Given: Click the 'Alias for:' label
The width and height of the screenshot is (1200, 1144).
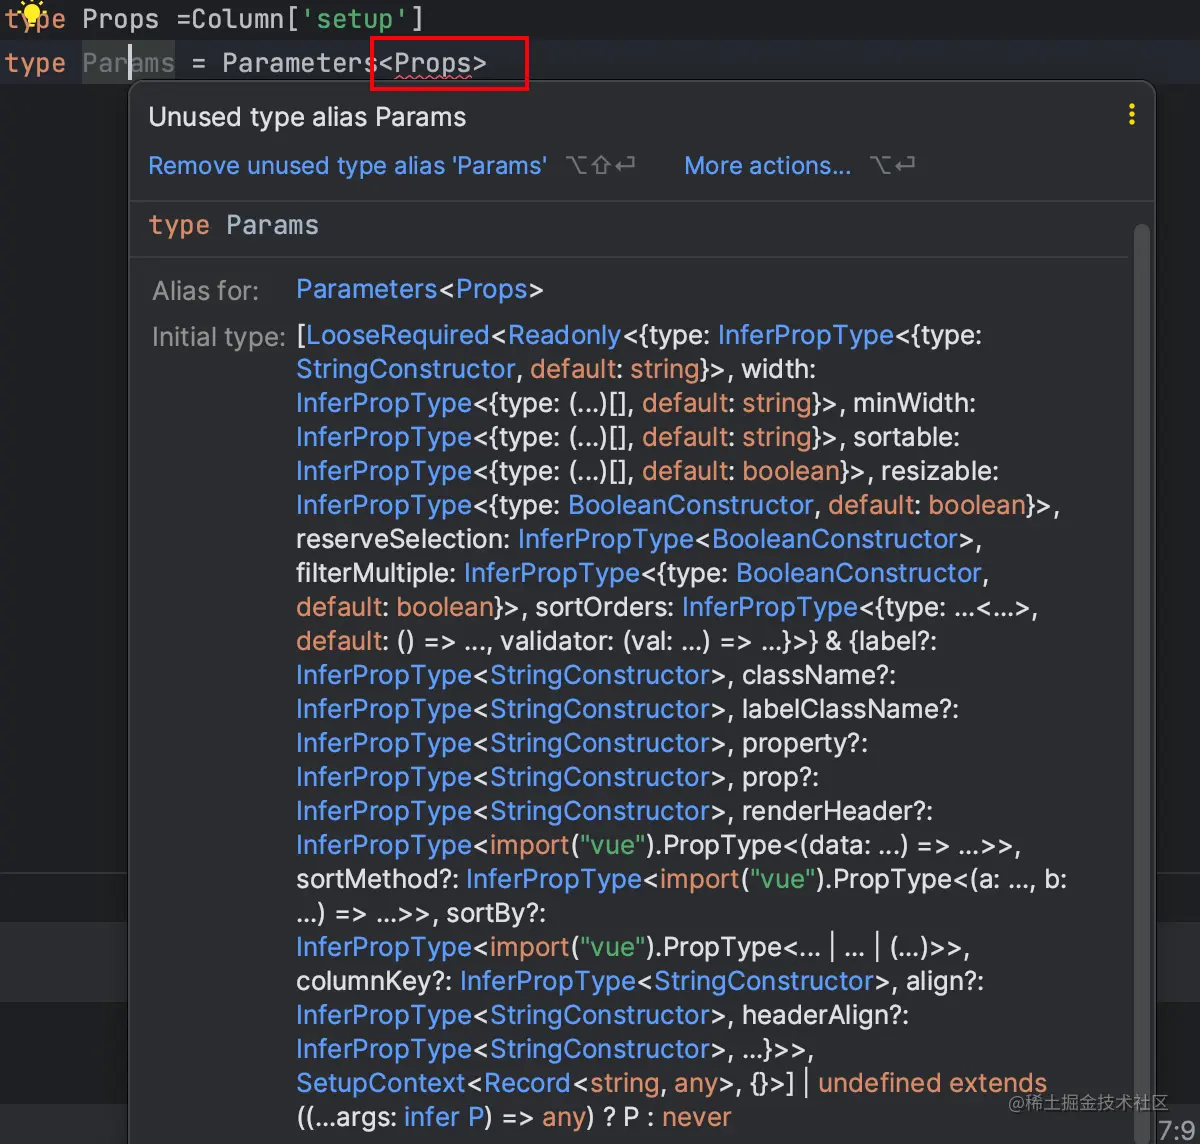Looking at the screenshot, I should tap(205, 291).
